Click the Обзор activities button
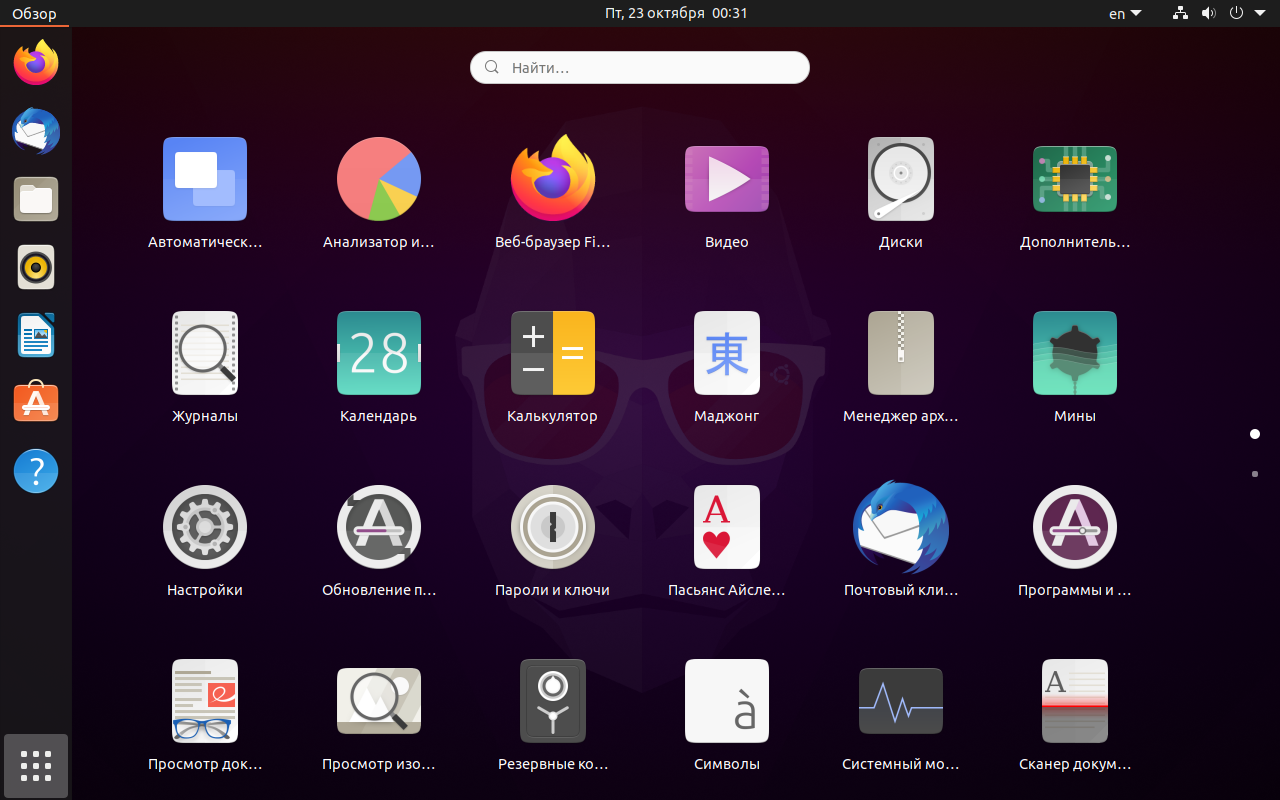This screenshot has height=800, width=1280. (x=34, y=13)
